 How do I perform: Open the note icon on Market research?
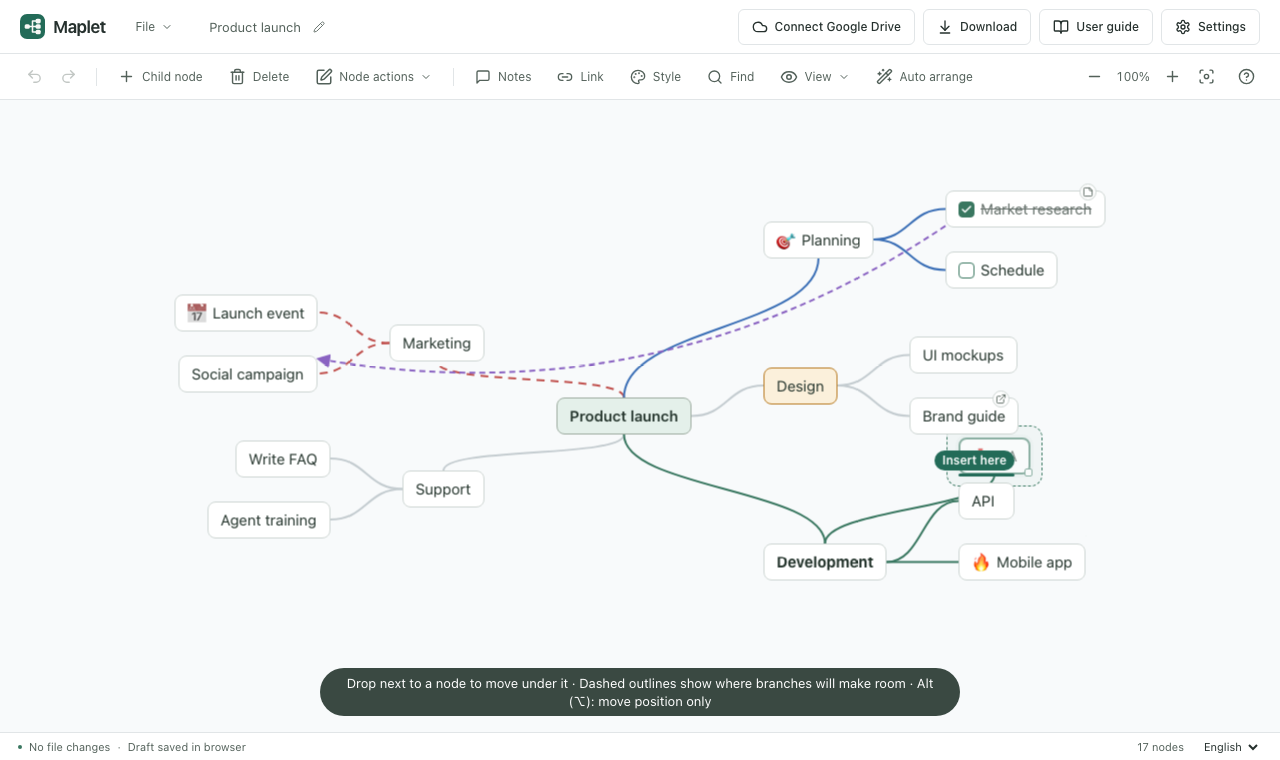1088,192
